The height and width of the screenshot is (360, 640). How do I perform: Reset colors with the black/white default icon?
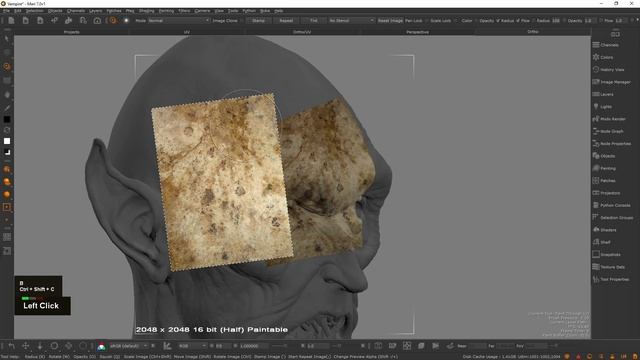tap(7, 152)
